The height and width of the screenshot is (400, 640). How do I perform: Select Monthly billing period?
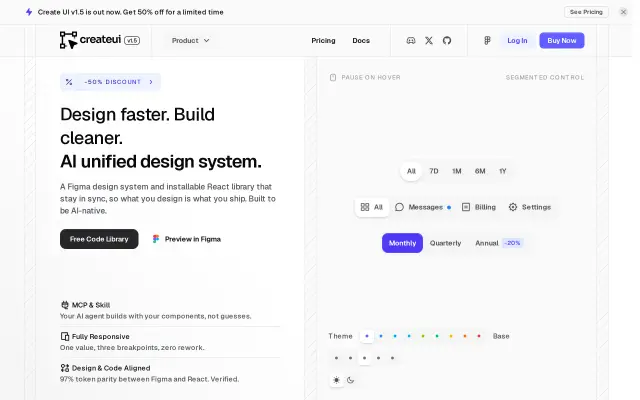(x=402, y=243)
